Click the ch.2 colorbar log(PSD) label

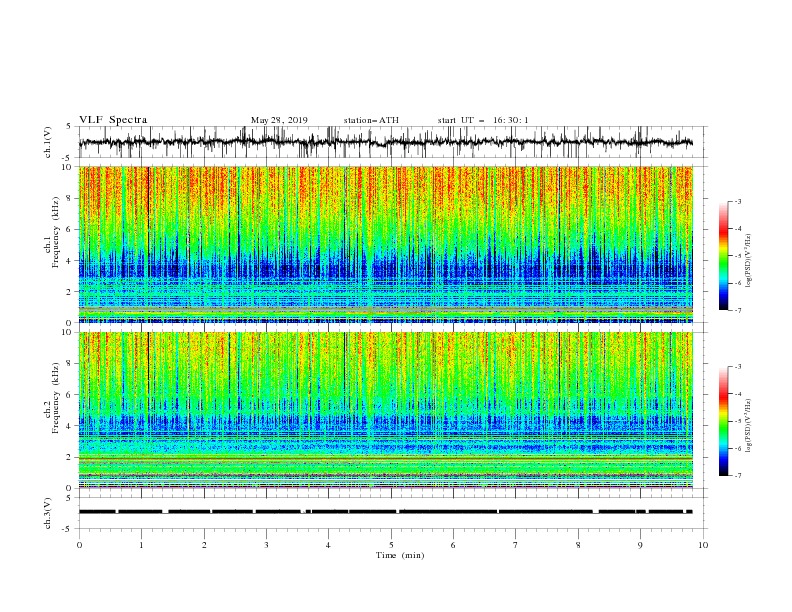749,426
